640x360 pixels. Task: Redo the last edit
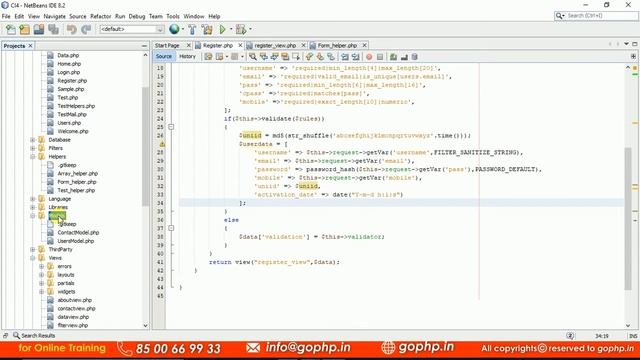pos(86,29)
